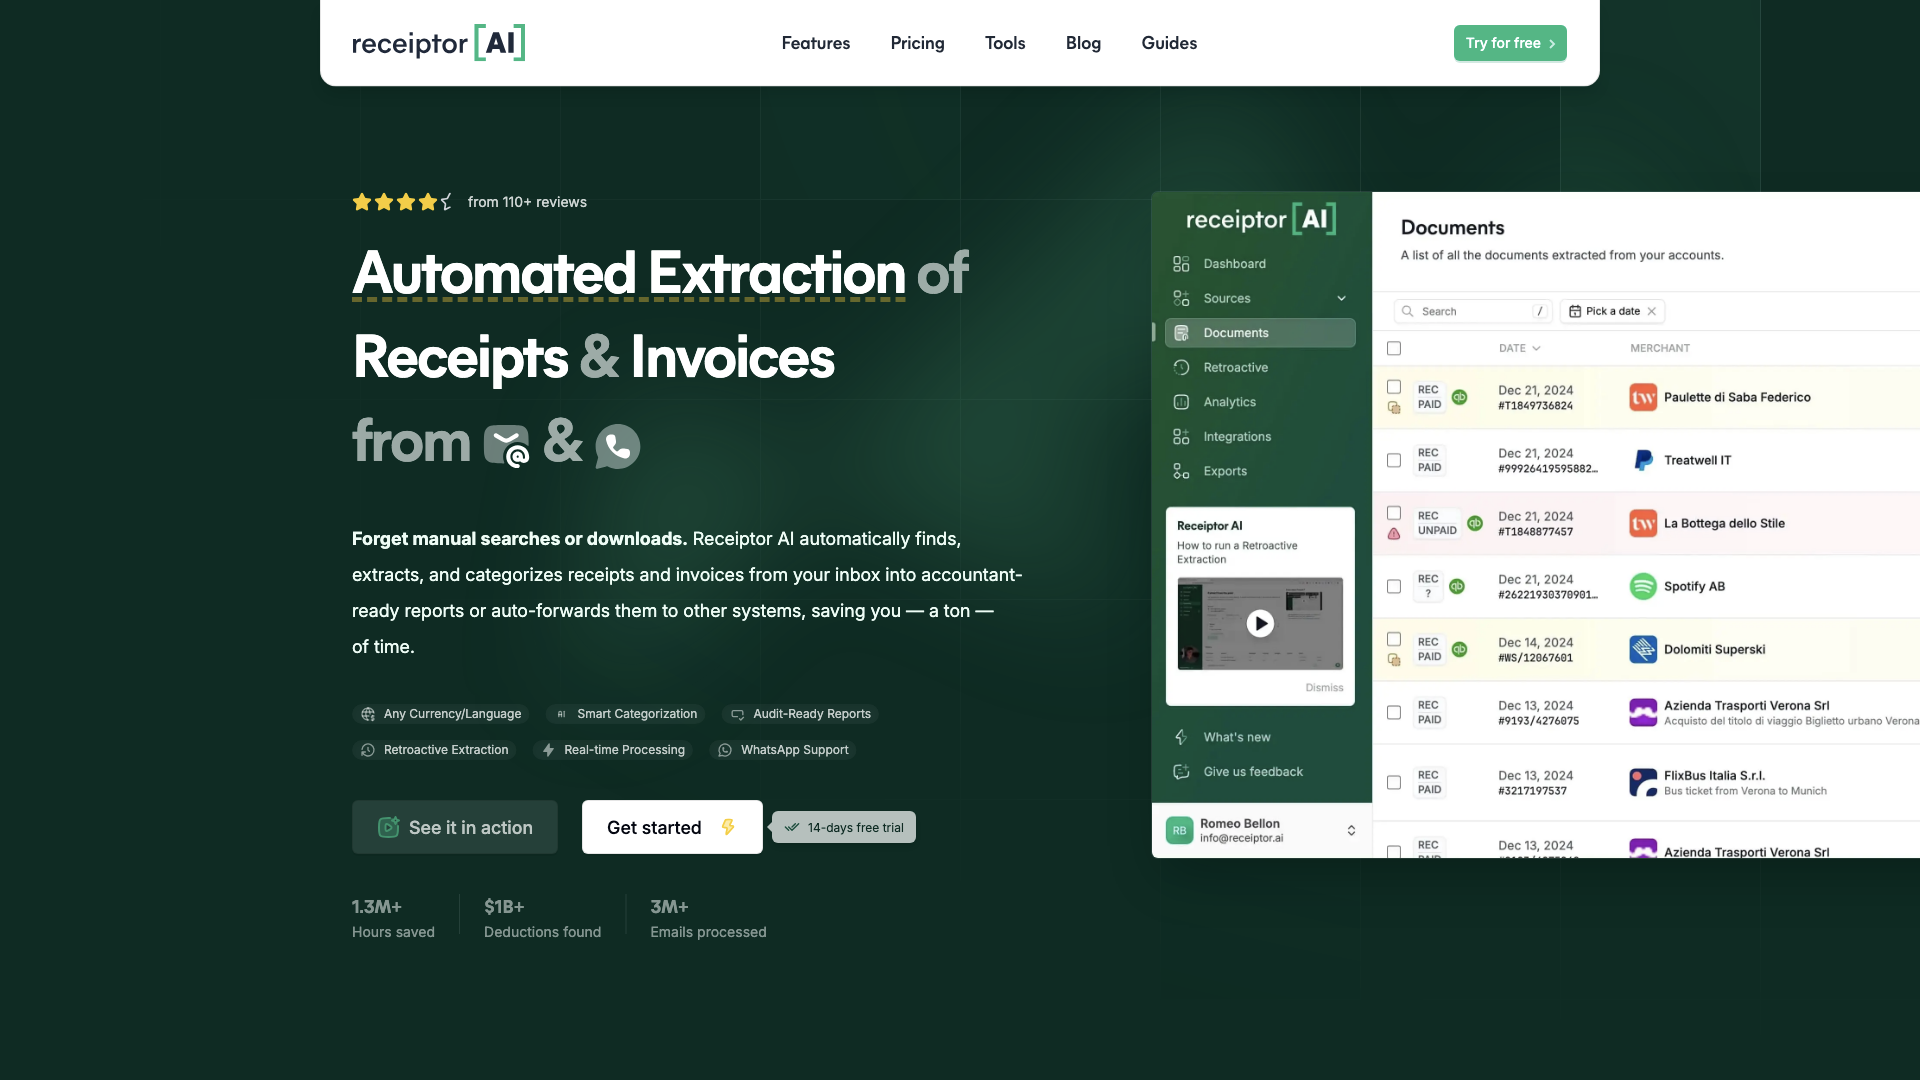Expand the DATE column sort dropdown

pyautogui.click(x=1534, y=347)
